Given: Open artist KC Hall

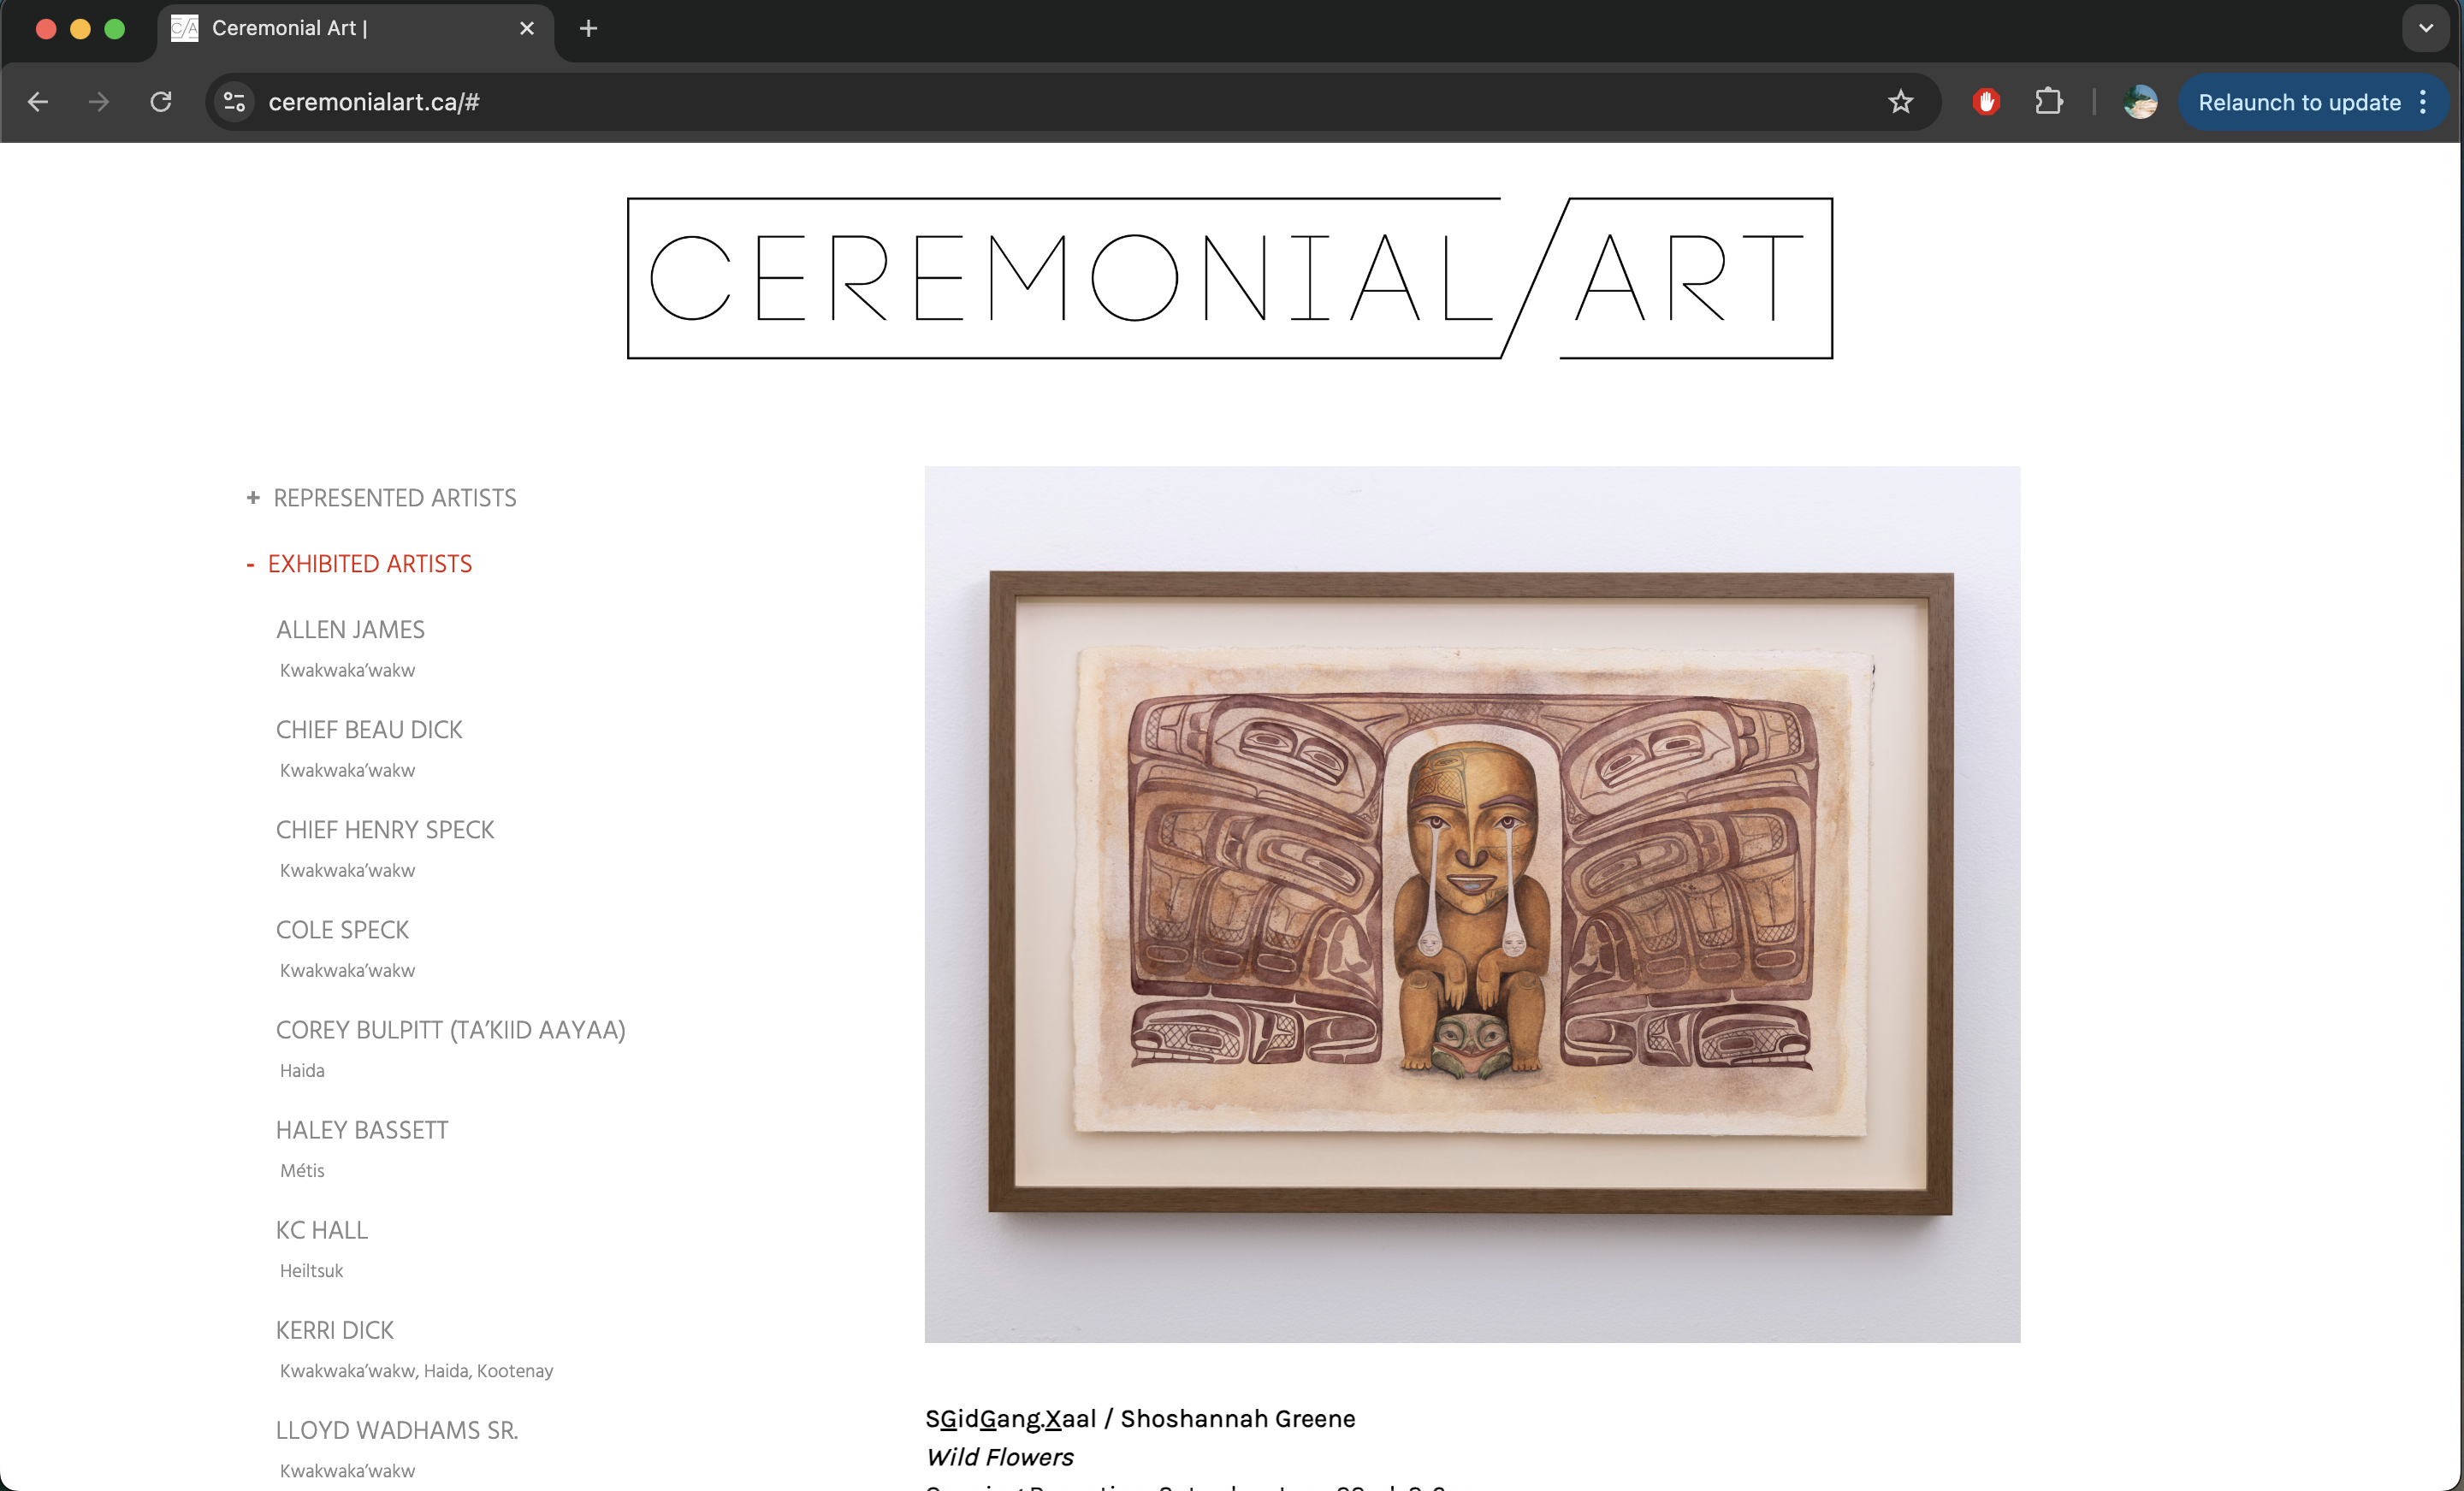Looking at the screenshot, I should 322,1230.
